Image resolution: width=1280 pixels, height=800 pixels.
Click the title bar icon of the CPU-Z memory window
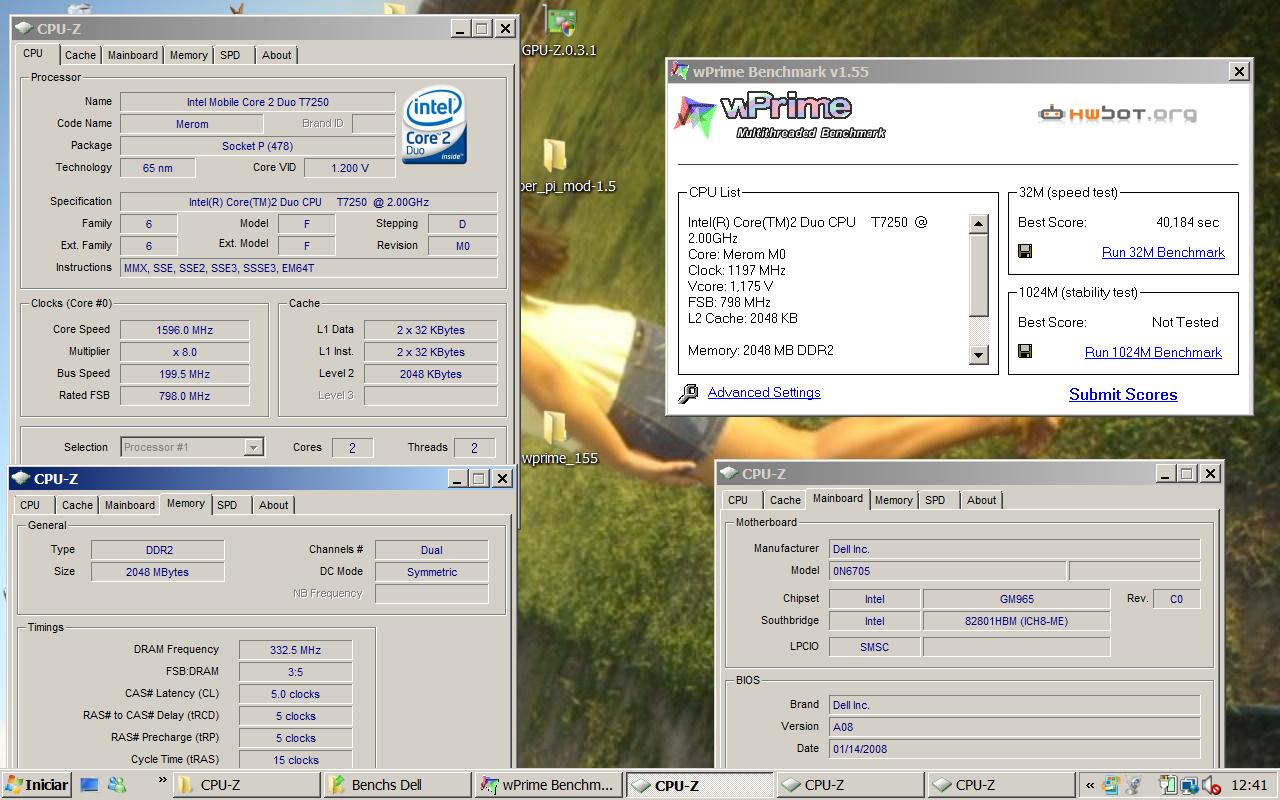click(x=22, y=478)
